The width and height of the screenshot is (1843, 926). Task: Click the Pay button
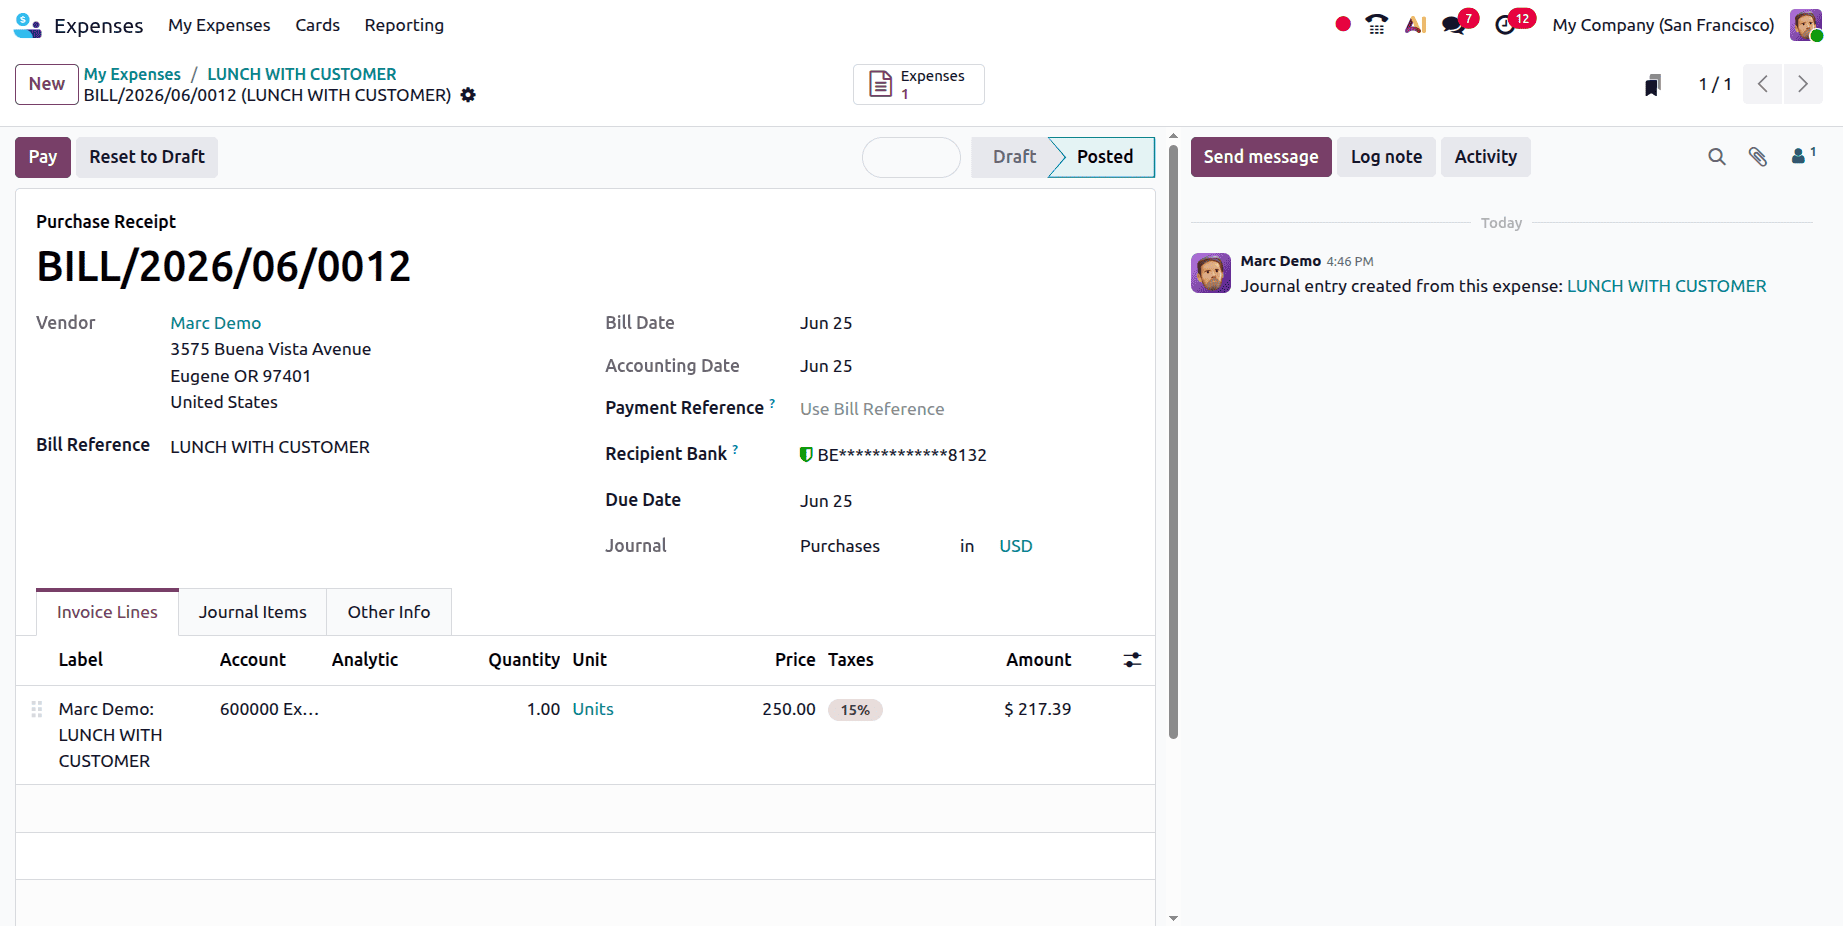tap(43, 157)
